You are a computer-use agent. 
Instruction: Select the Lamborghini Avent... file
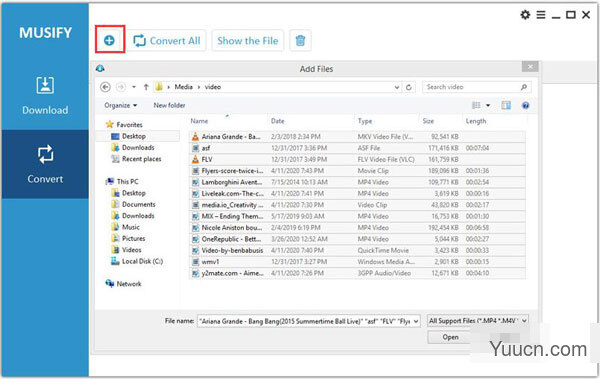point(357,182)
